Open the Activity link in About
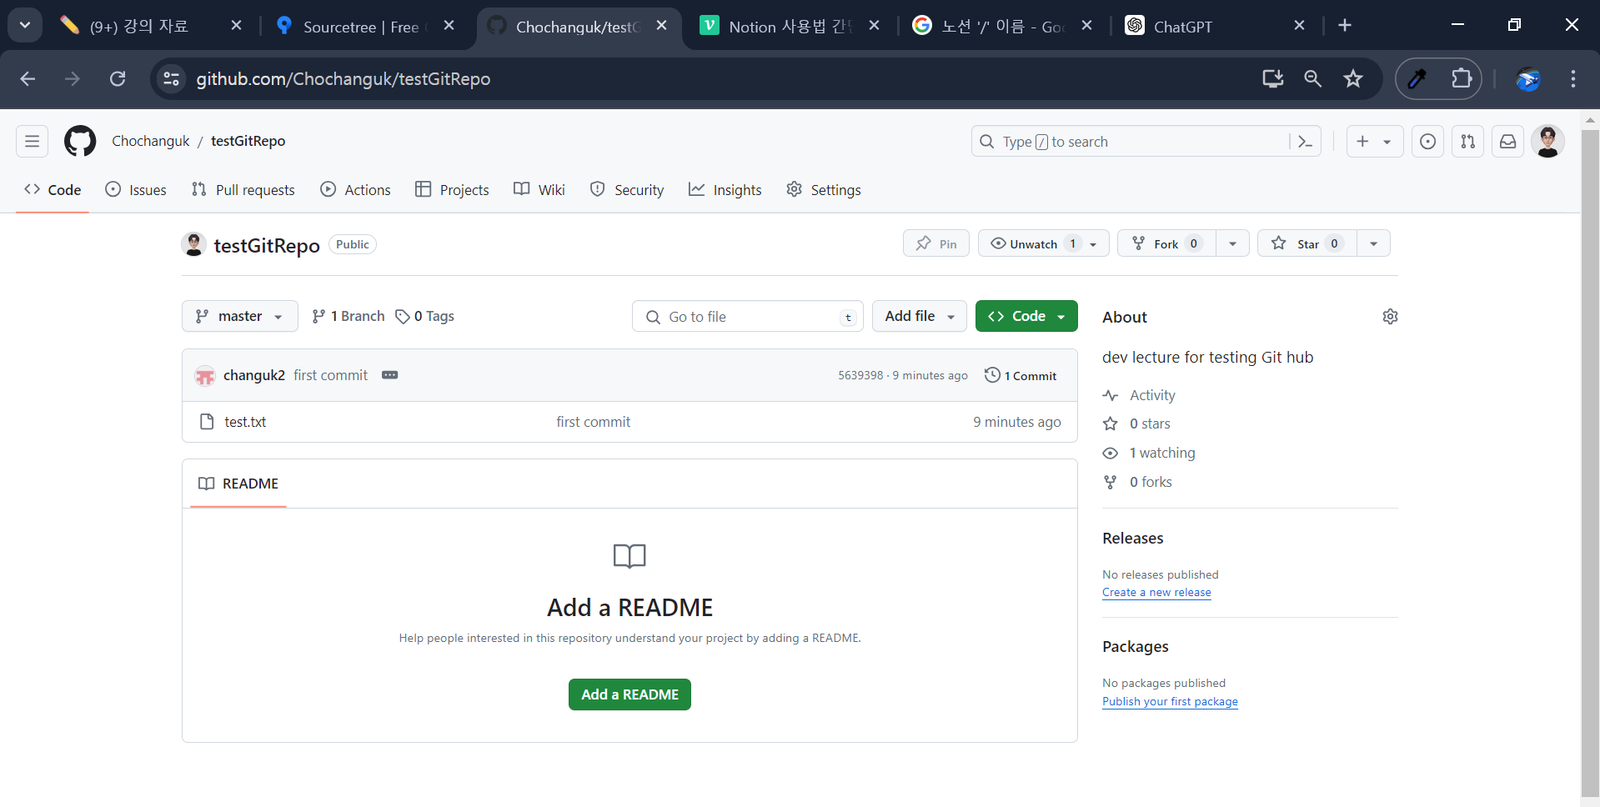1600x807 pixels. pos(1152,395)
